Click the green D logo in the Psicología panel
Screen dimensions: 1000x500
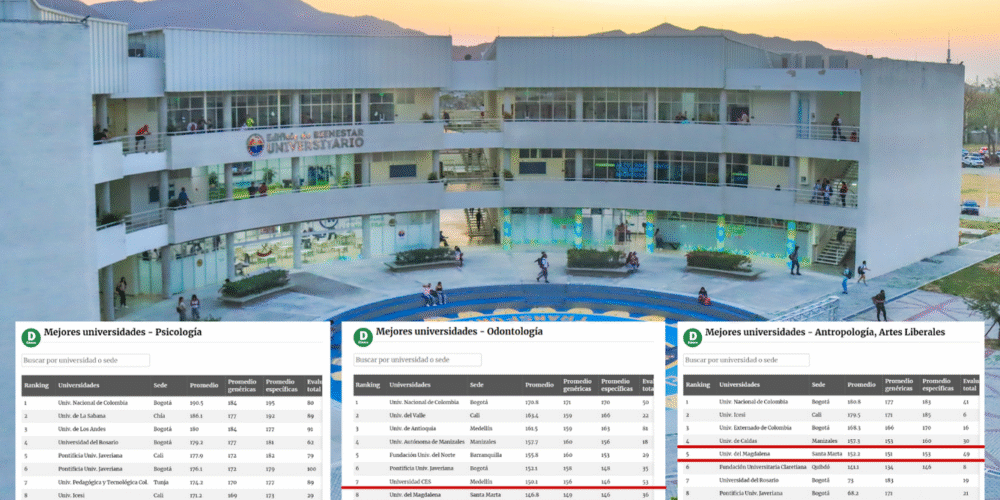click(32, 338)
